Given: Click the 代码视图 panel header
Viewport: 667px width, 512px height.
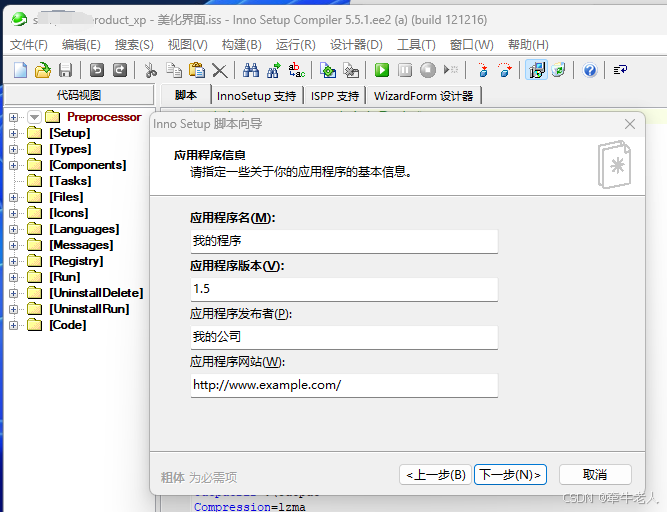Looking at the screenshot, I should (x=79, y=95).
